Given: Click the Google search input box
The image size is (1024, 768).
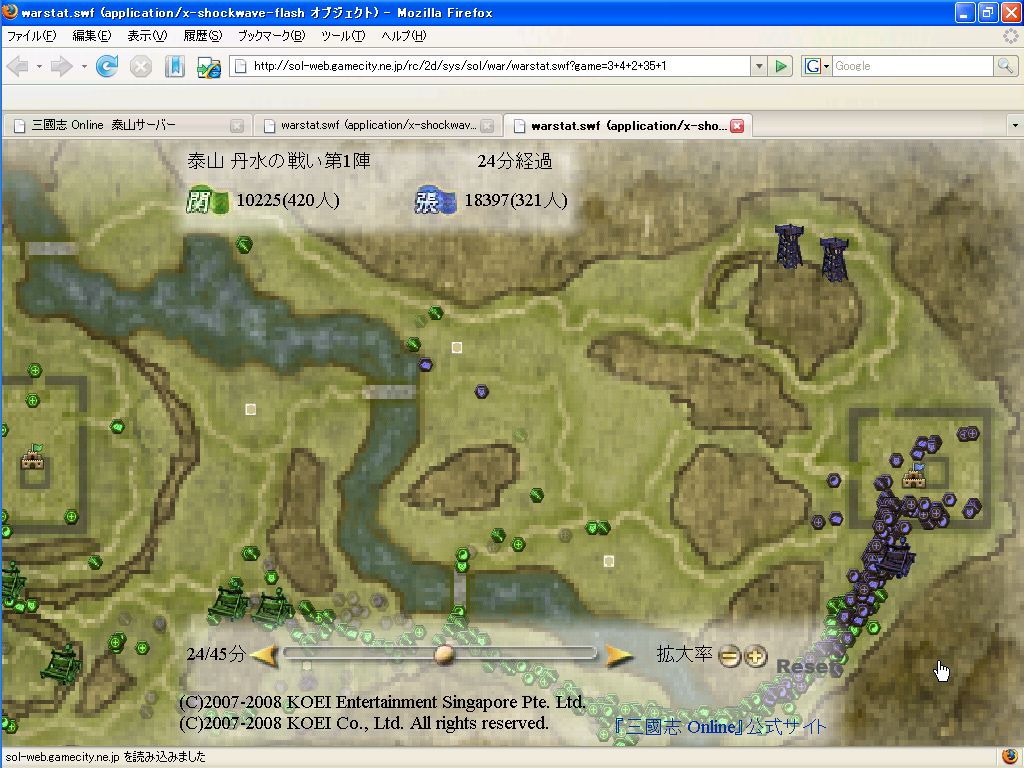Looking at the screenshot, I should (x=912, y=66).
